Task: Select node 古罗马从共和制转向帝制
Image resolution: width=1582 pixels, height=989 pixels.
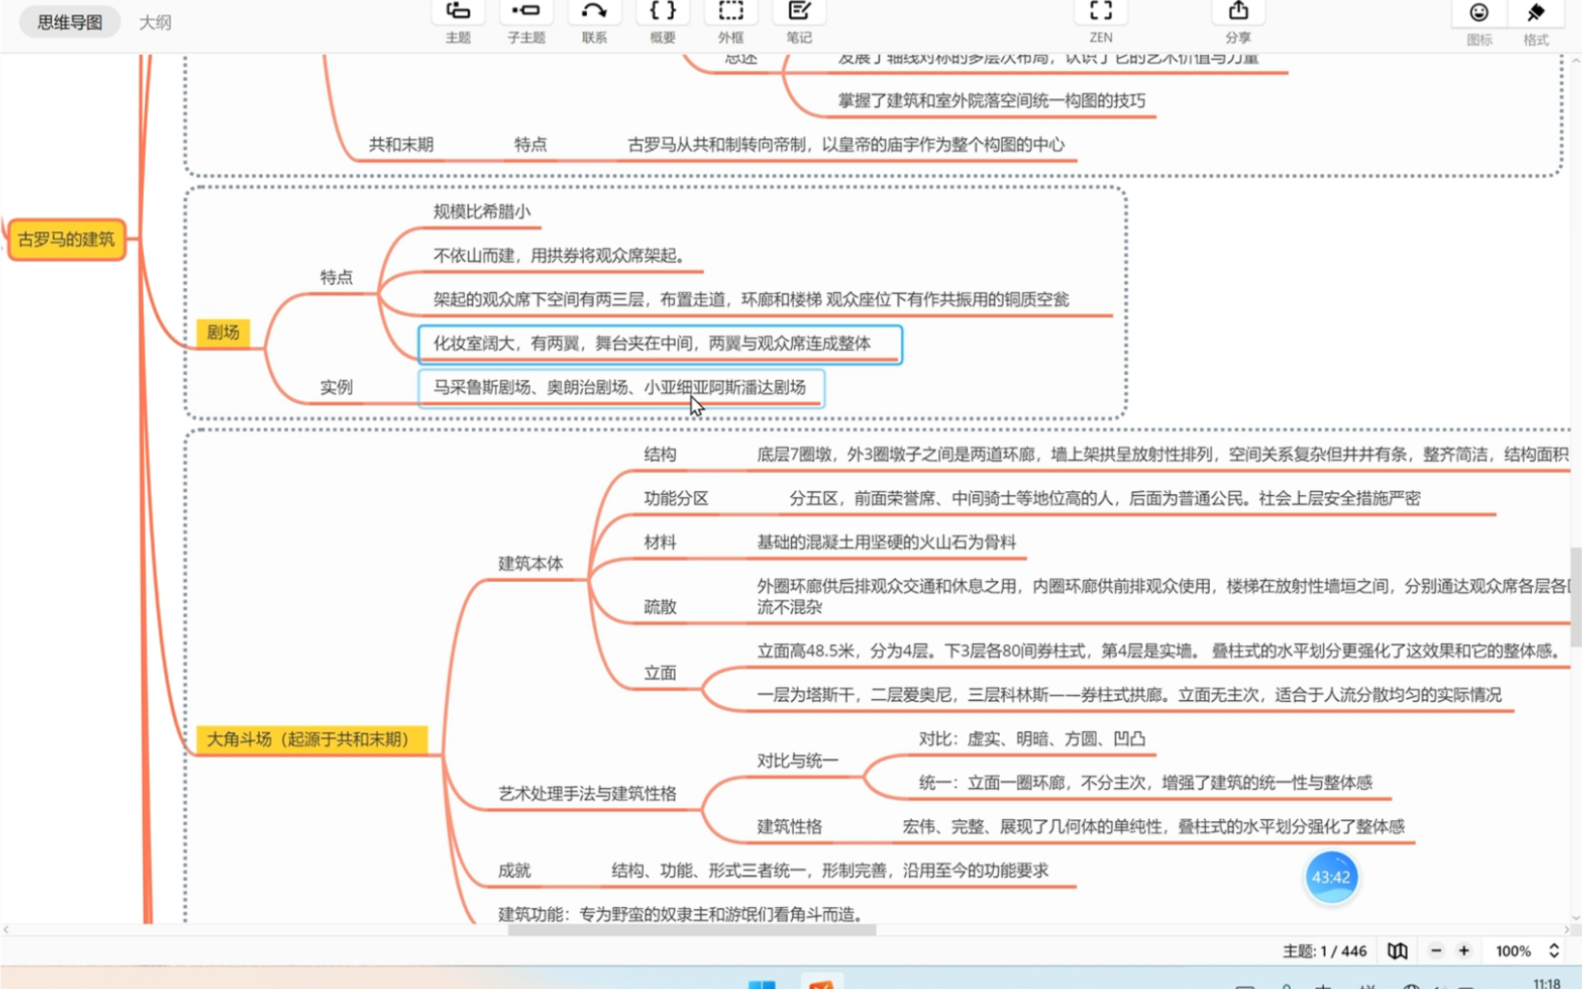Action: 846,144
